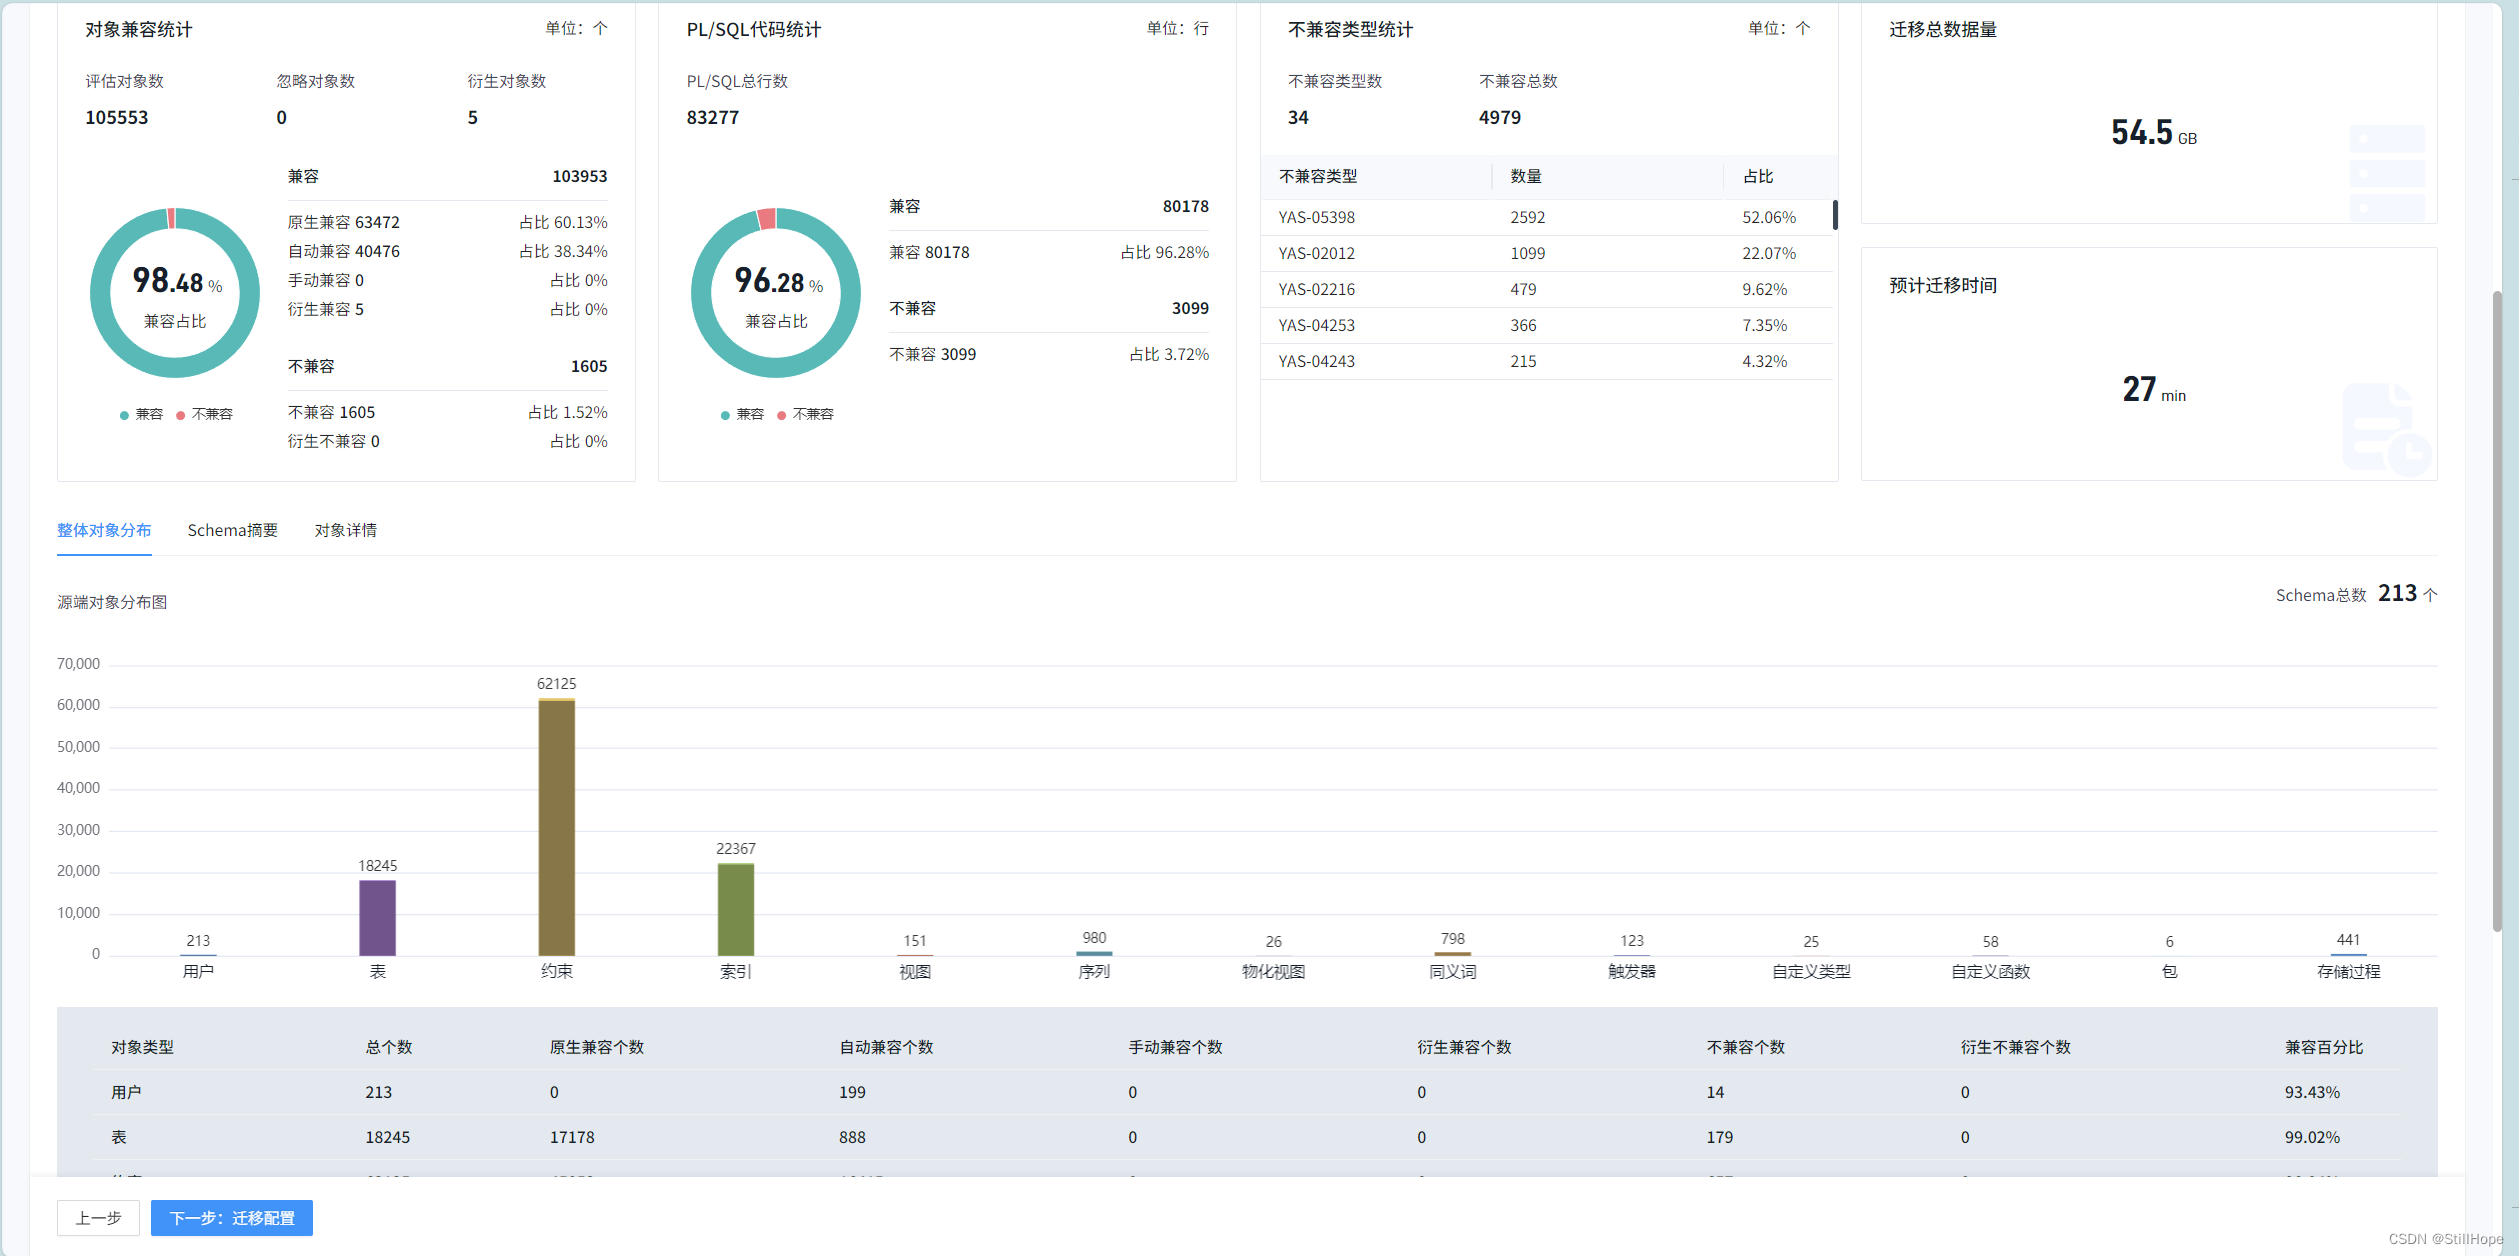
Task: Switch to the Schema摘要 tab
Action: (x=232, y=530)
